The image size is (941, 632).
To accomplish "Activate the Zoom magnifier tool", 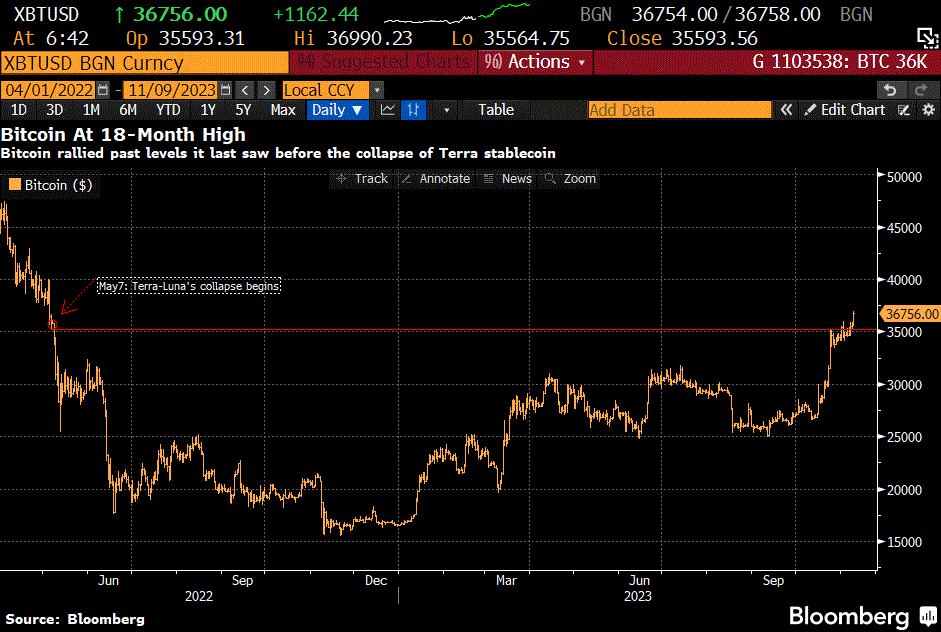I will (570, 179).
